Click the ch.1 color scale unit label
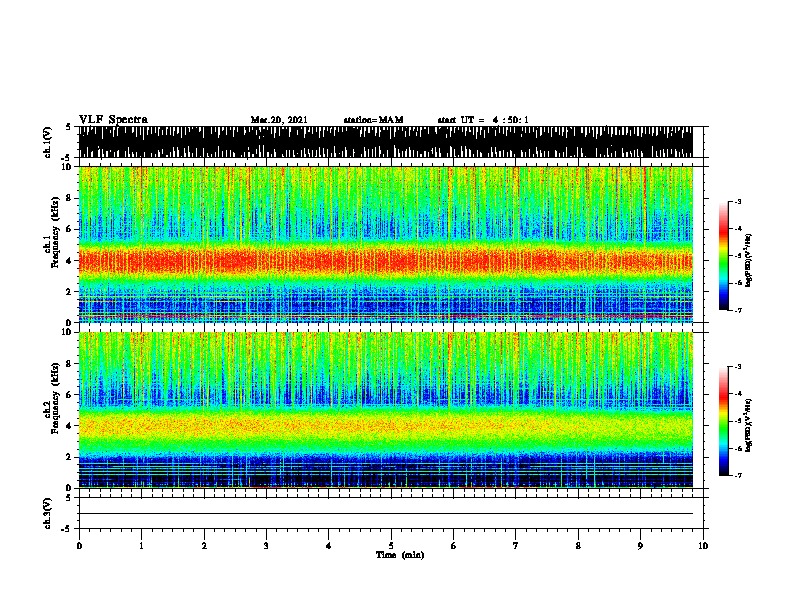The width and height of the screenshot is (792, 612). (x=748, y=260)
